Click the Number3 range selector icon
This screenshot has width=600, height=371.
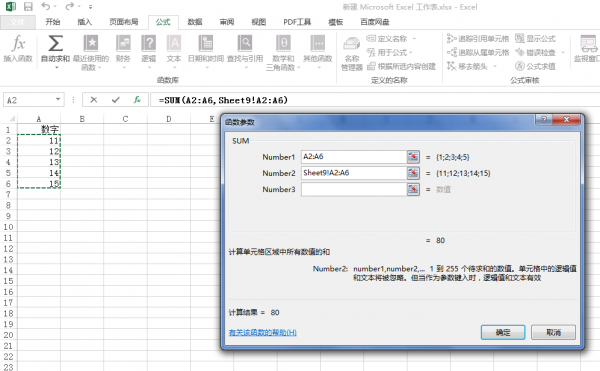[x=413, y=189]
